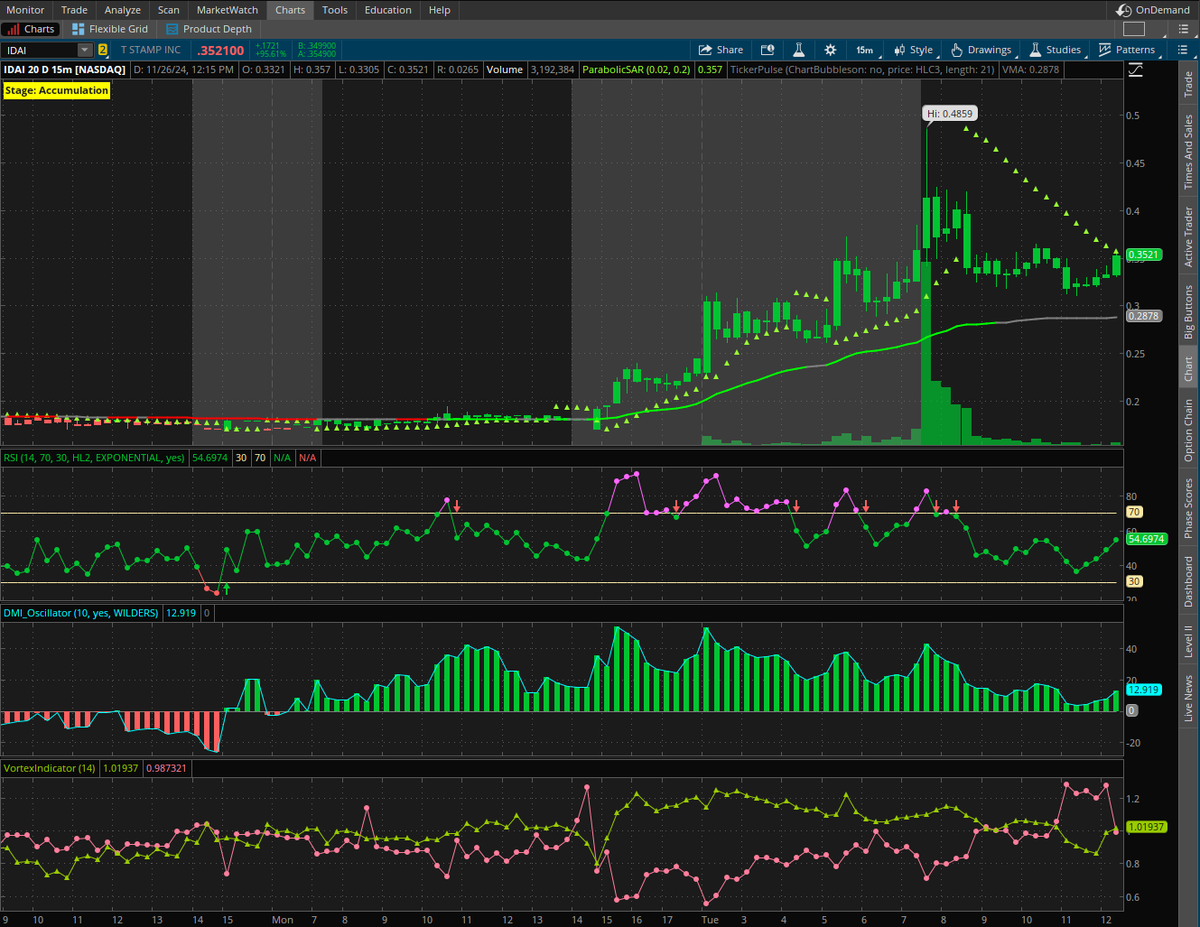The width and height of the screenshot is (1200, 927).
Task: Switch to the Analyze tab
Action: point(123,10)
